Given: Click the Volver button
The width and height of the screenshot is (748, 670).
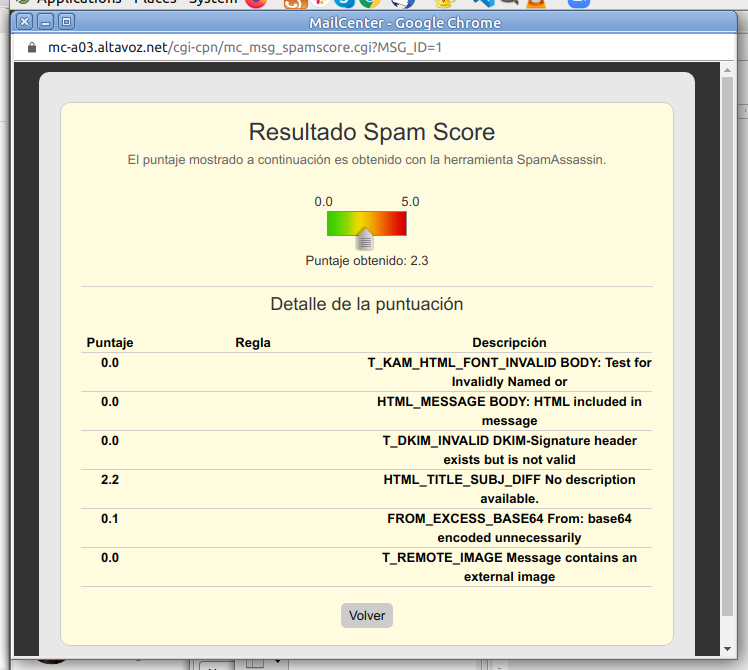Looking at the screenshot, I should click(366, 615).
